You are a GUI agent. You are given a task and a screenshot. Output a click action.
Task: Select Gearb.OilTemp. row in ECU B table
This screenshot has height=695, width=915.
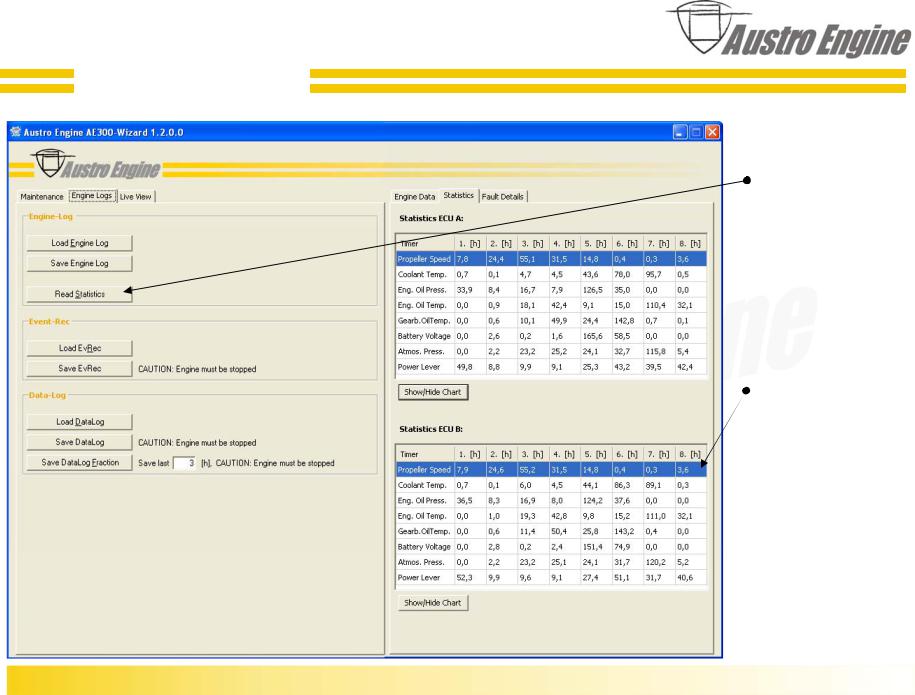(551, 532)
